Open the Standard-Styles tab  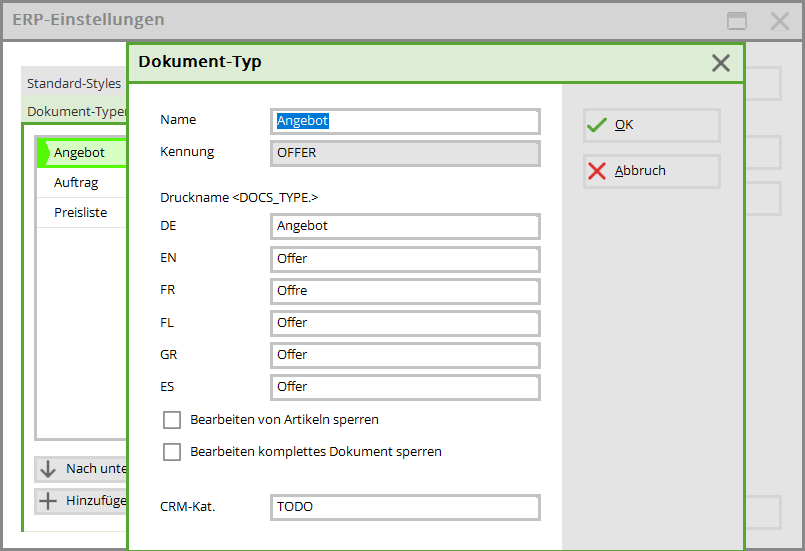[x=74, y=84]
